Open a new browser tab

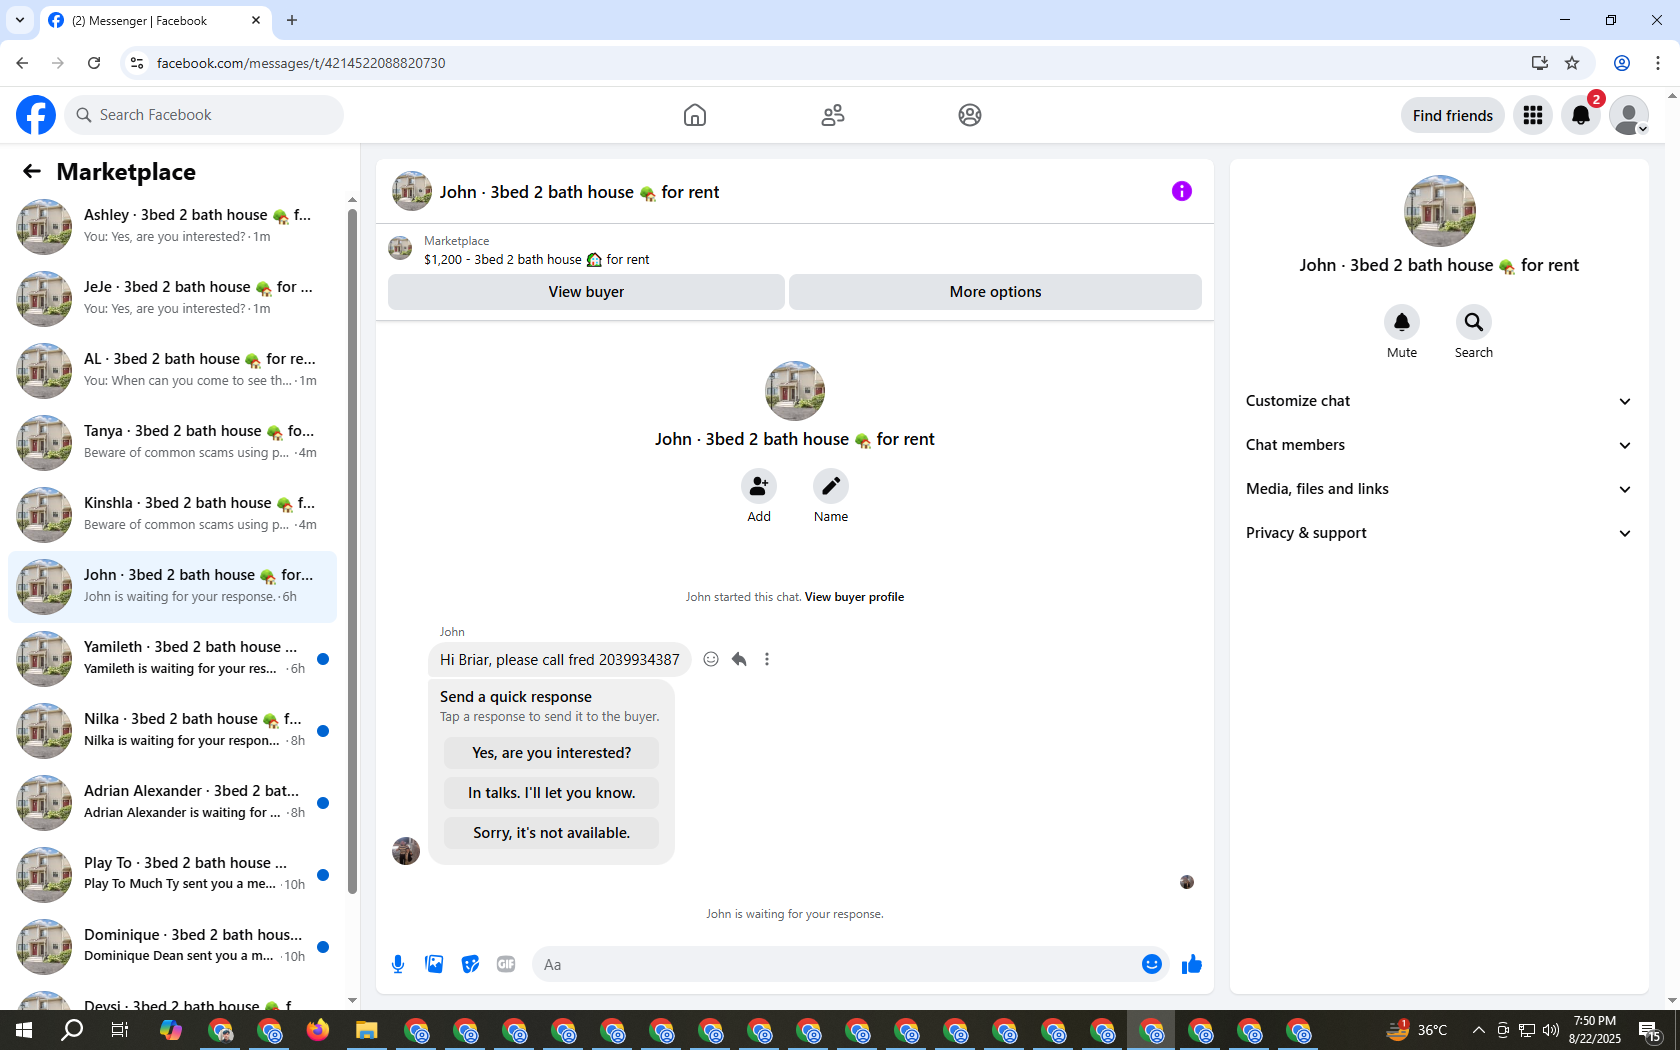coord(292,20)
